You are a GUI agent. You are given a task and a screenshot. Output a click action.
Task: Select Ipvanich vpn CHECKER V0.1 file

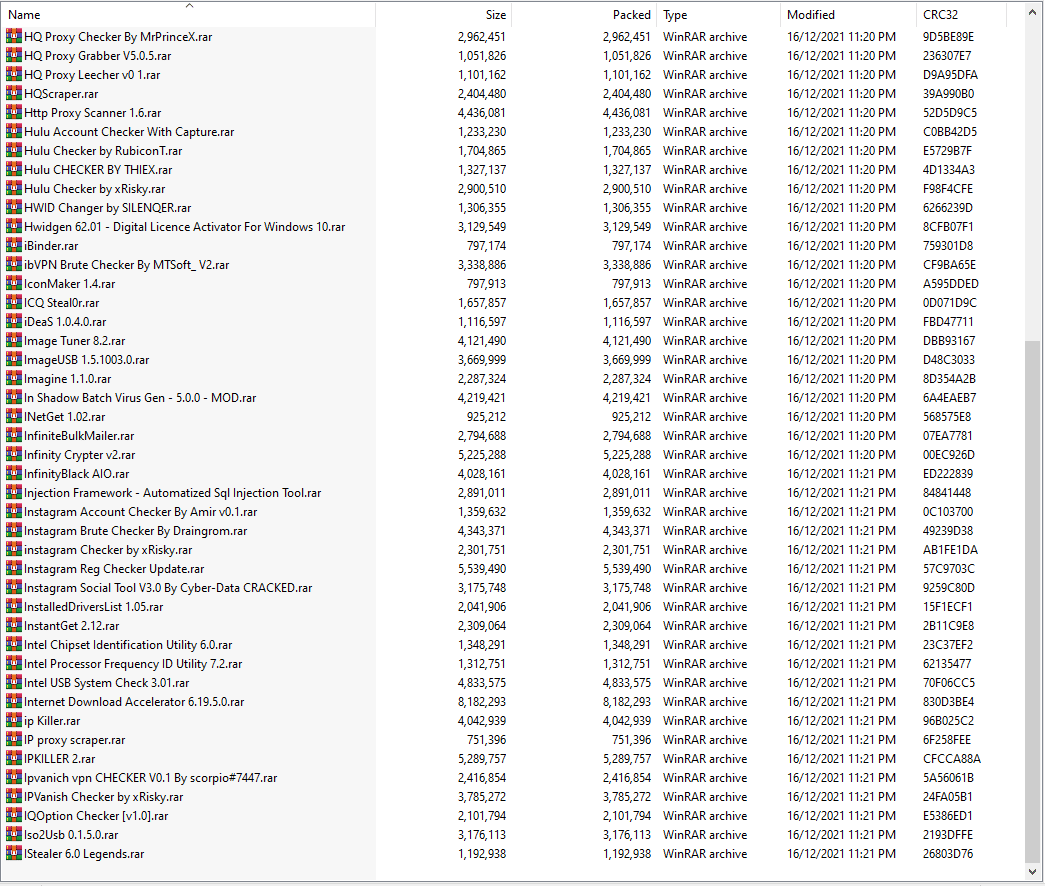pyautogui.click(x=151, y=777)
